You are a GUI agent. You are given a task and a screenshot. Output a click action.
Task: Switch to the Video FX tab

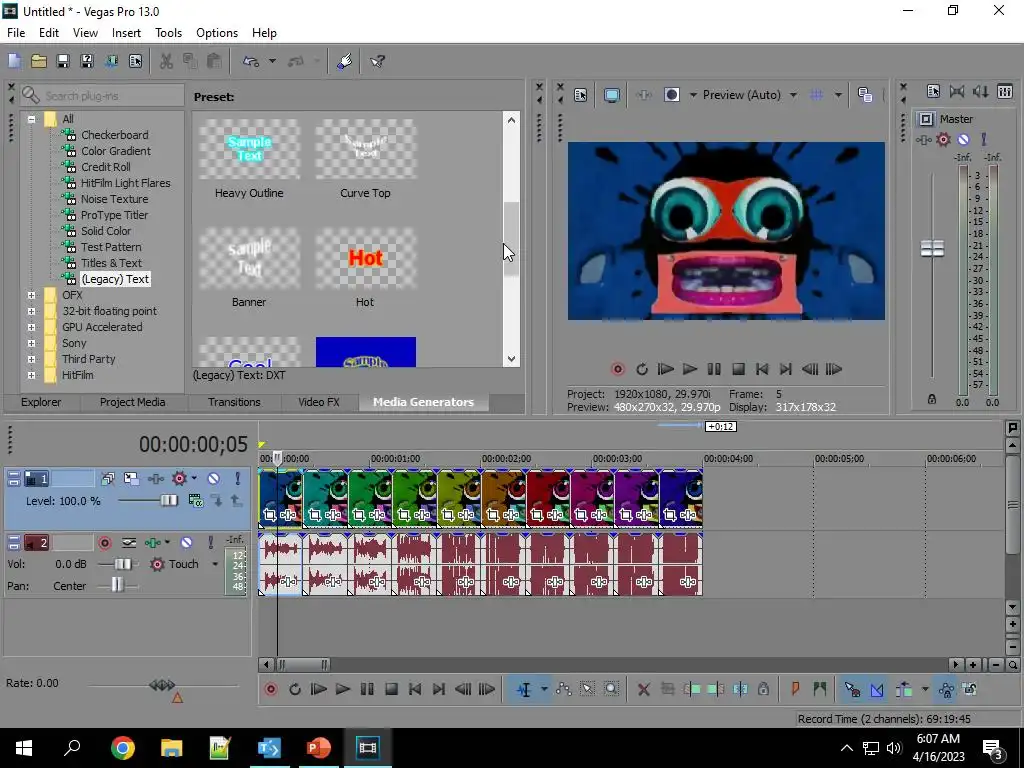point(319,402)
